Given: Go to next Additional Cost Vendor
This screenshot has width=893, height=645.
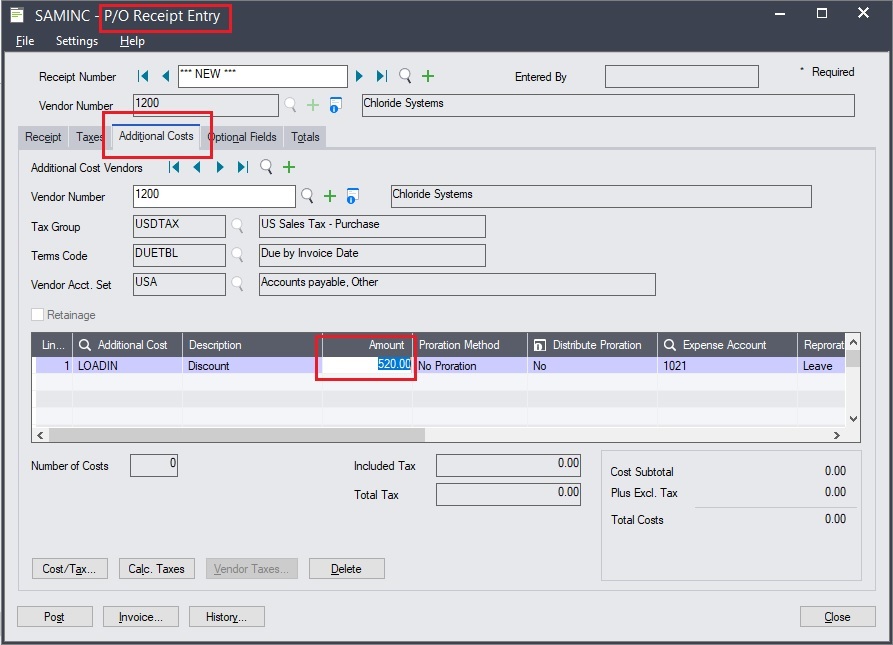Looking at the screenshot, I should [x=220, y=167].
